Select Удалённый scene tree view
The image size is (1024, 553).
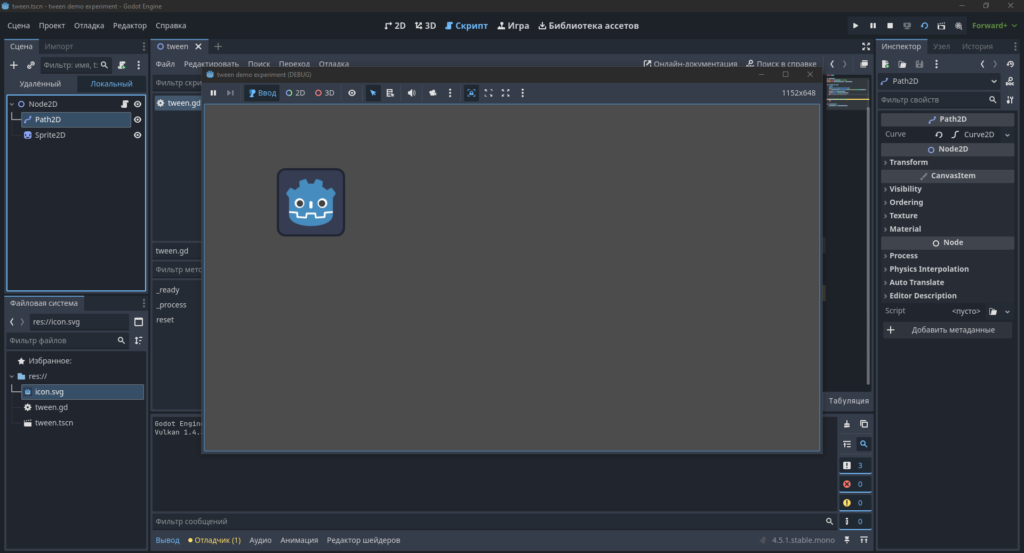(40, 84)
